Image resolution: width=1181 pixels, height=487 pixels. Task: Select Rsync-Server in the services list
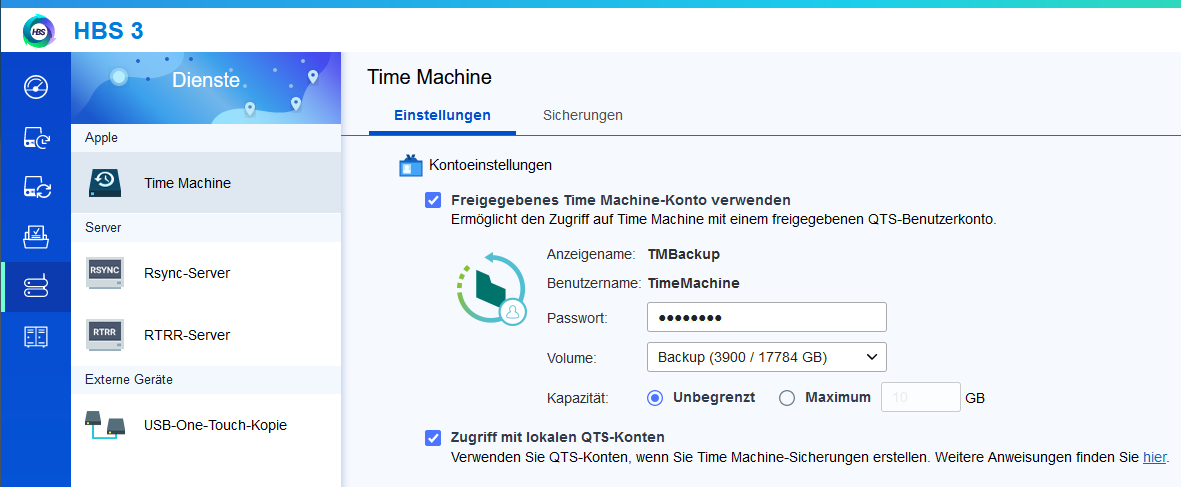click(x=206, y=274)
